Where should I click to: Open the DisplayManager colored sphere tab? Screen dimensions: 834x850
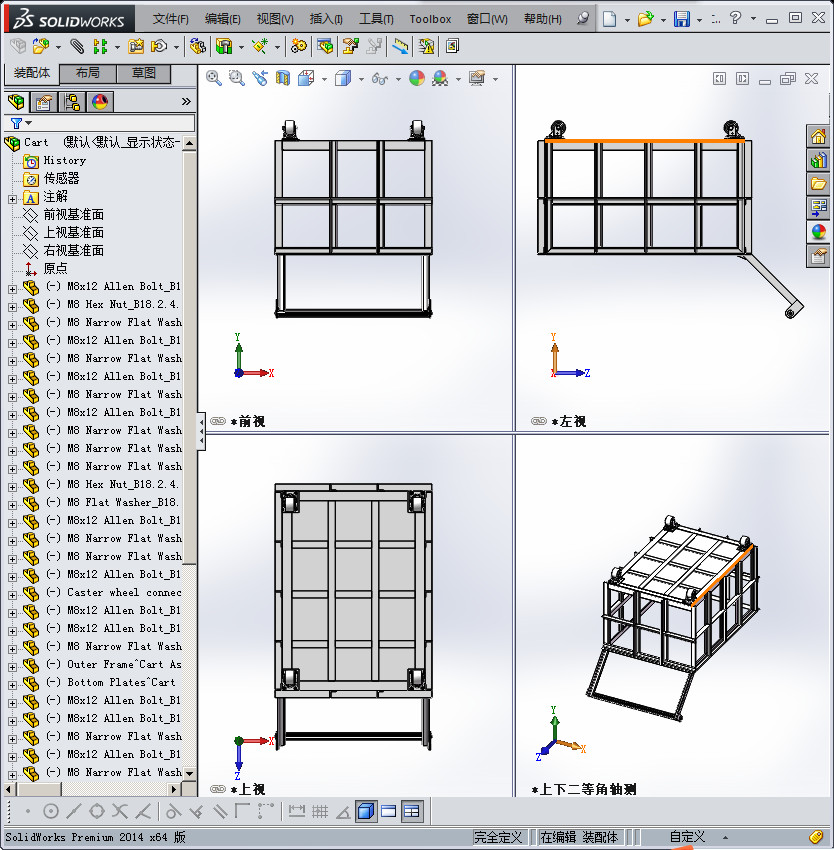pos(99,101)
